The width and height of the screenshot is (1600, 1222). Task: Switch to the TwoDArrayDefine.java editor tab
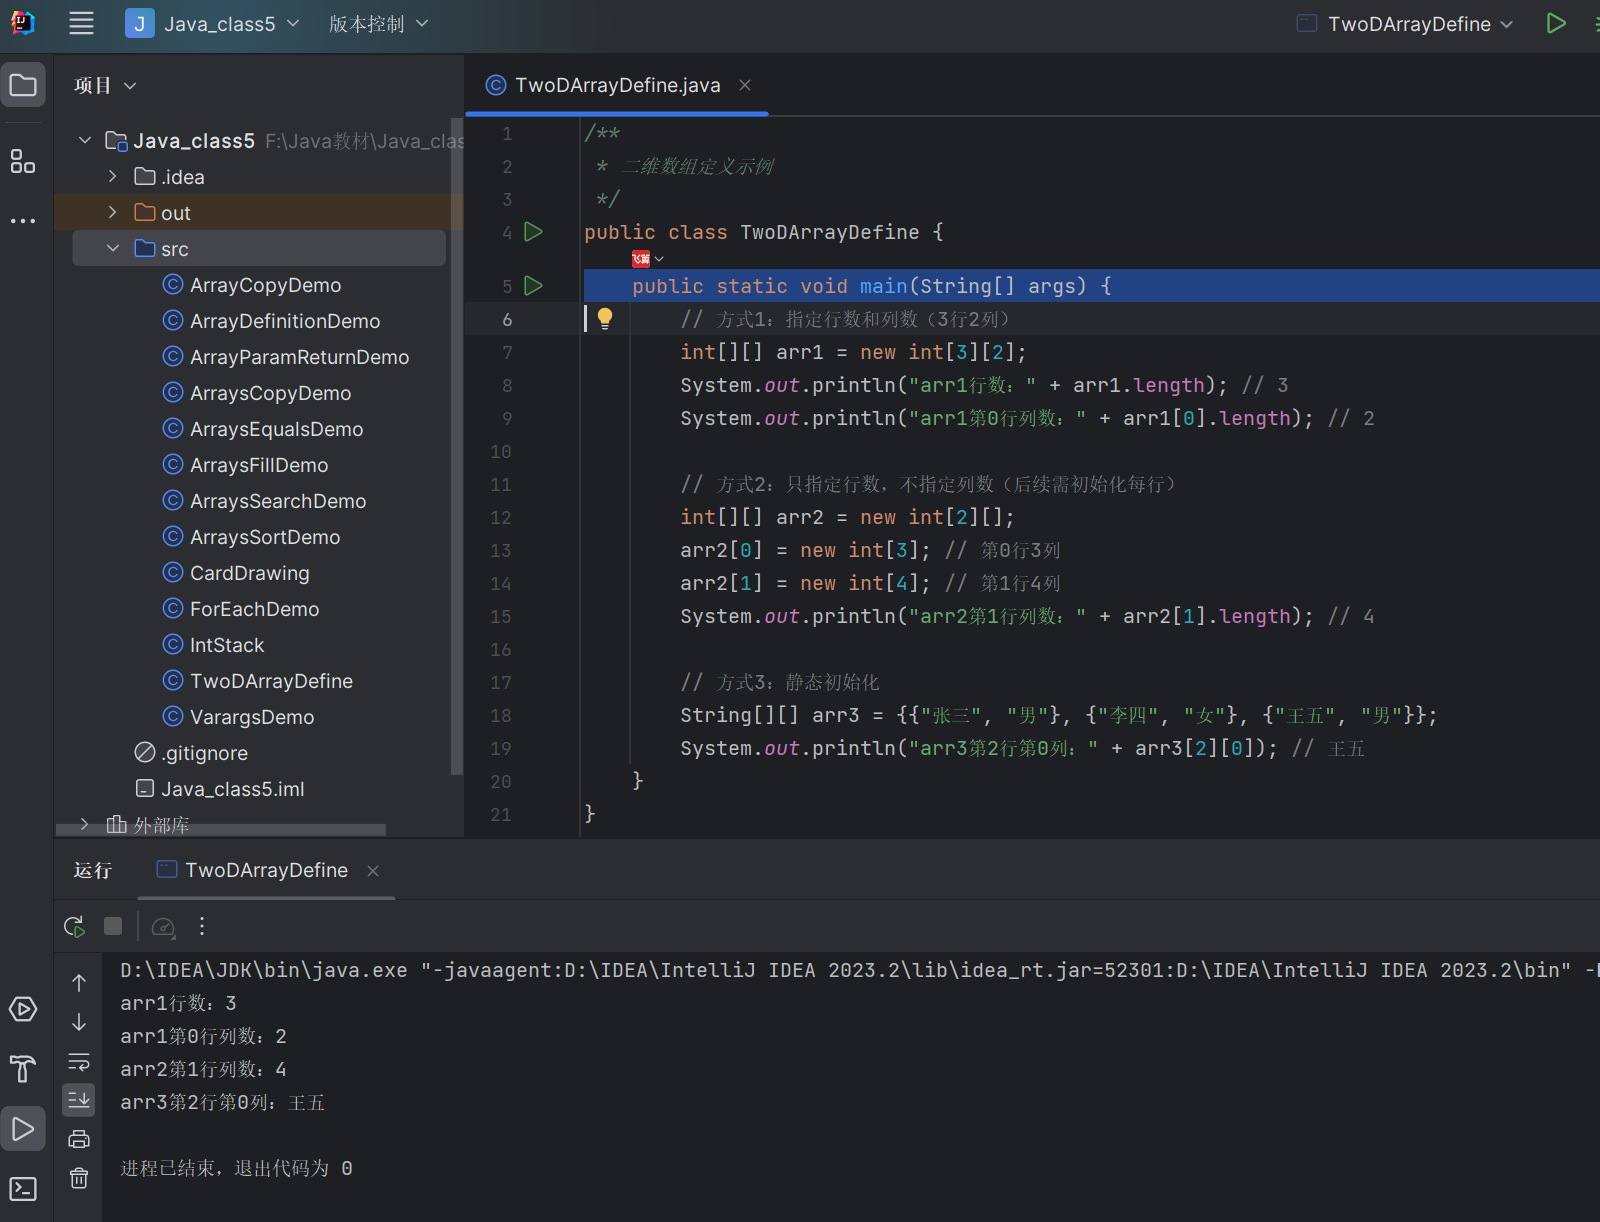[618, 86]
